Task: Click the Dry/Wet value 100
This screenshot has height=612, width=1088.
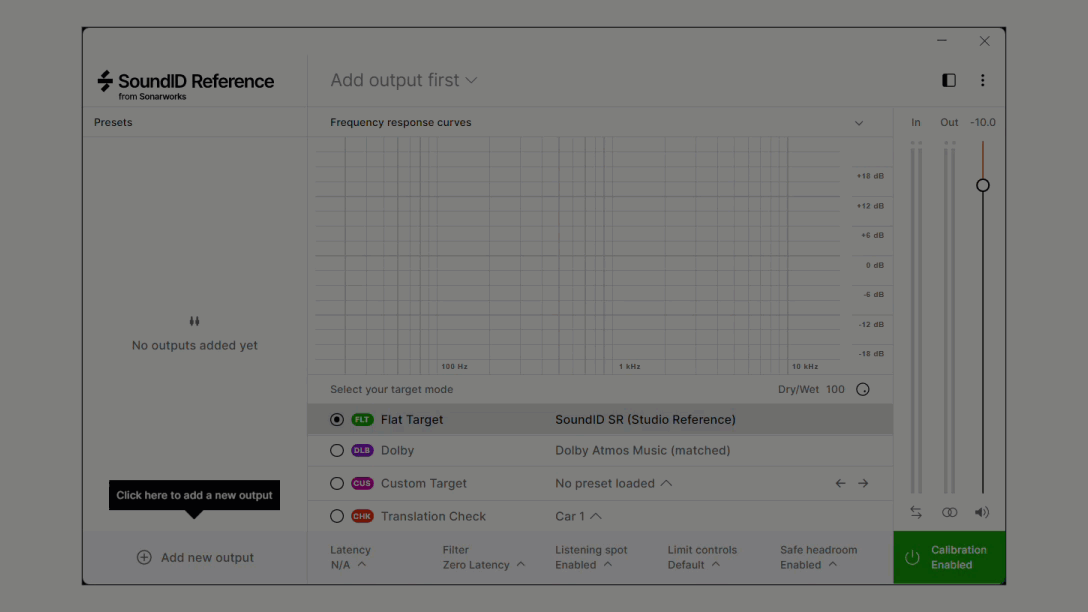Action: tap(835, 389)
